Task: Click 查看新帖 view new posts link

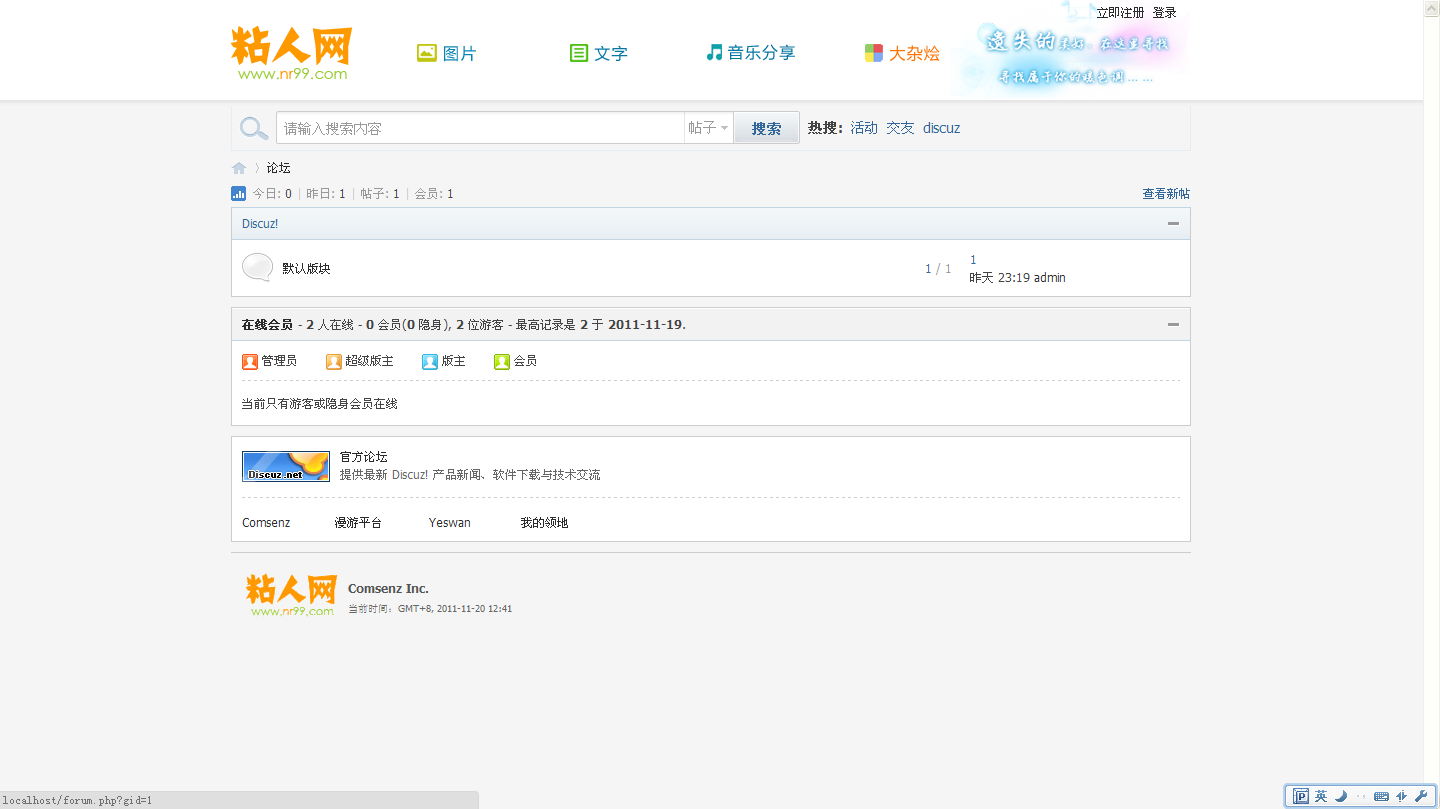Action: [x=1166, y=194]
